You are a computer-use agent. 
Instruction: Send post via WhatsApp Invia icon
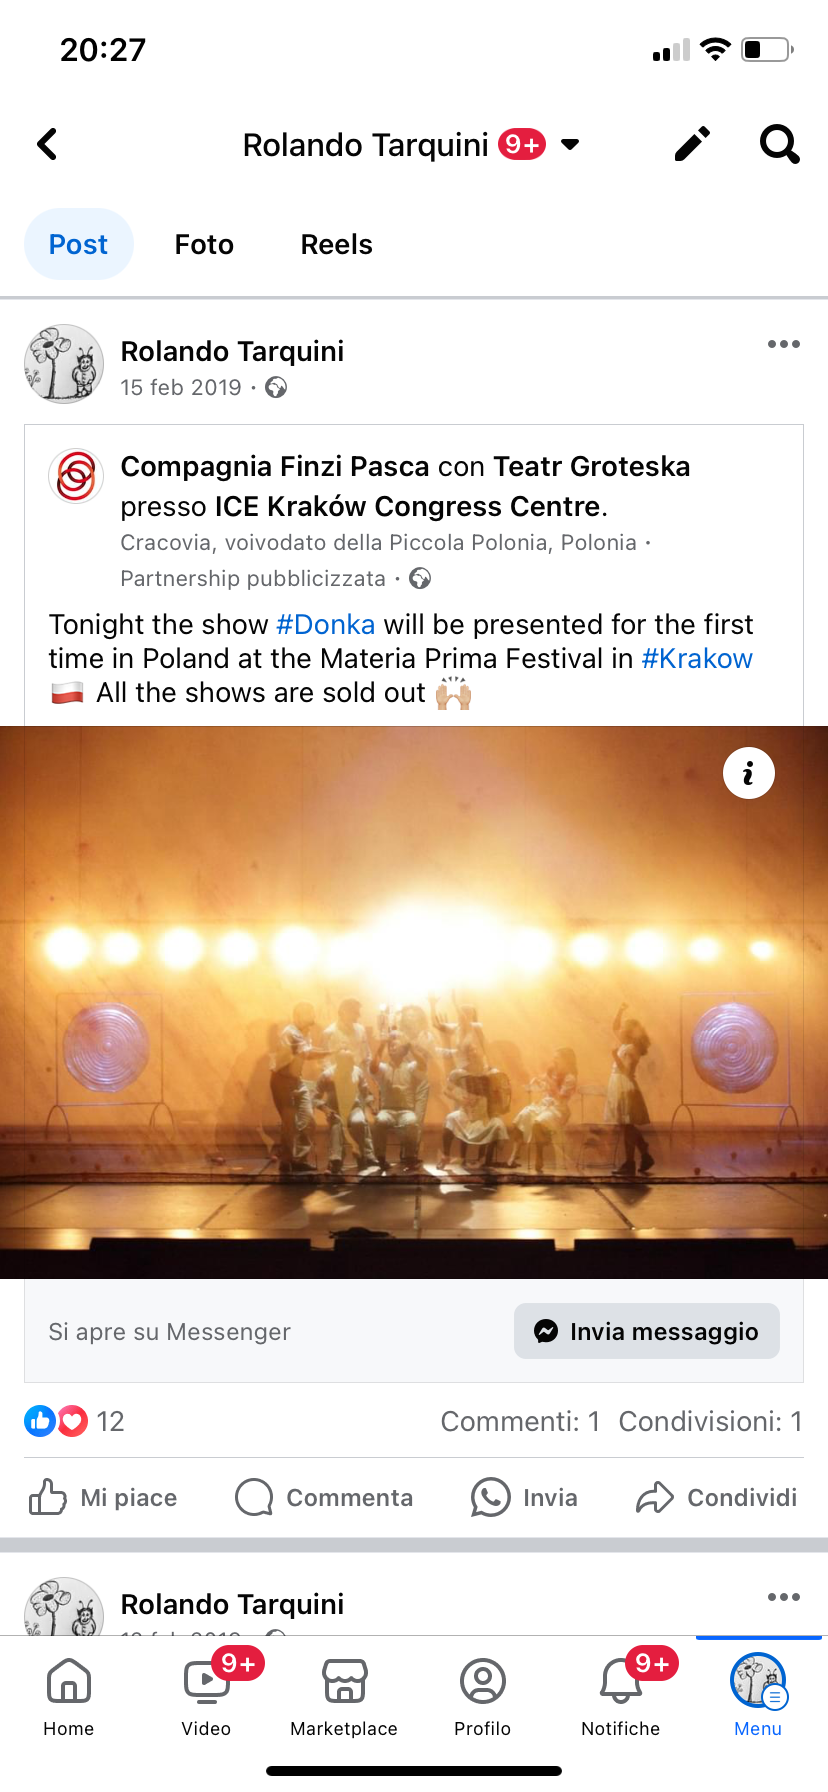click(x=525, y=1497)
